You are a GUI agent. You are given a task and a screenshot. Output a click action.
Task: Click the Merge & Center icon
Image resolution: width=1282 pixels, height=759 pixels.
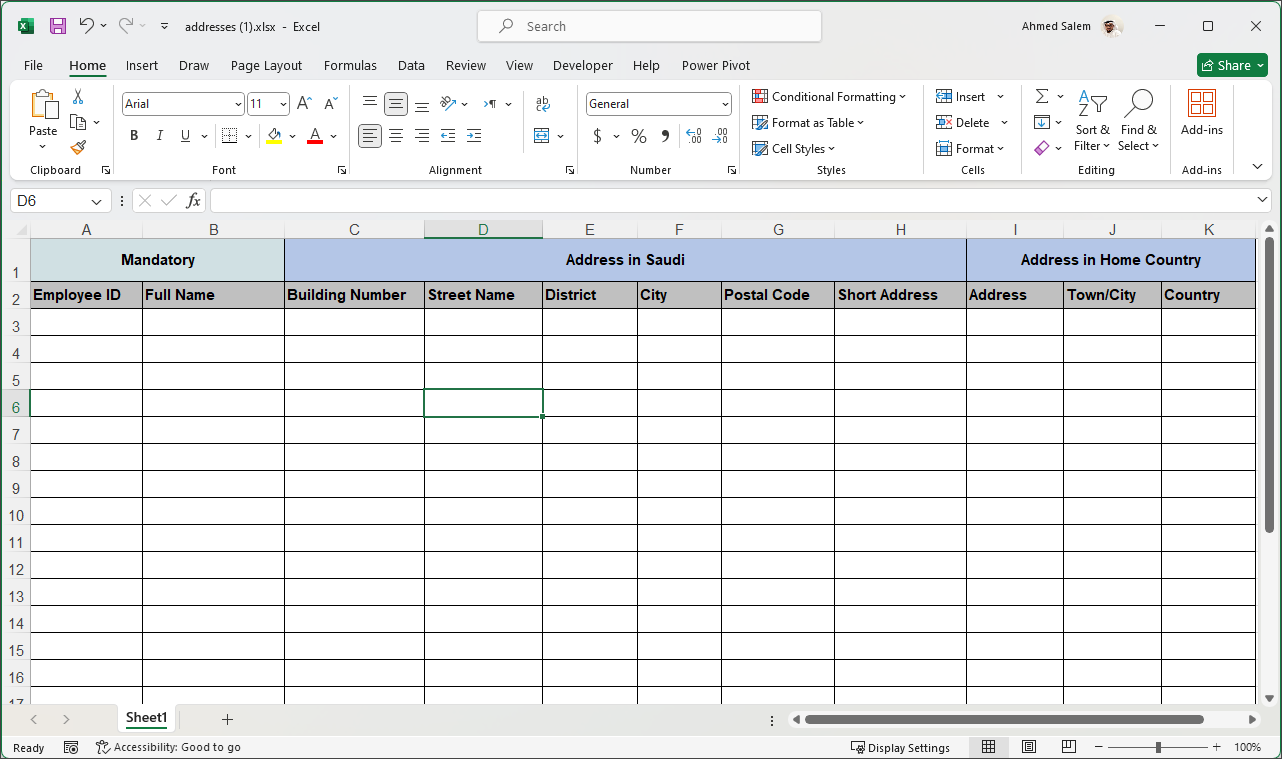pos(542,136)
